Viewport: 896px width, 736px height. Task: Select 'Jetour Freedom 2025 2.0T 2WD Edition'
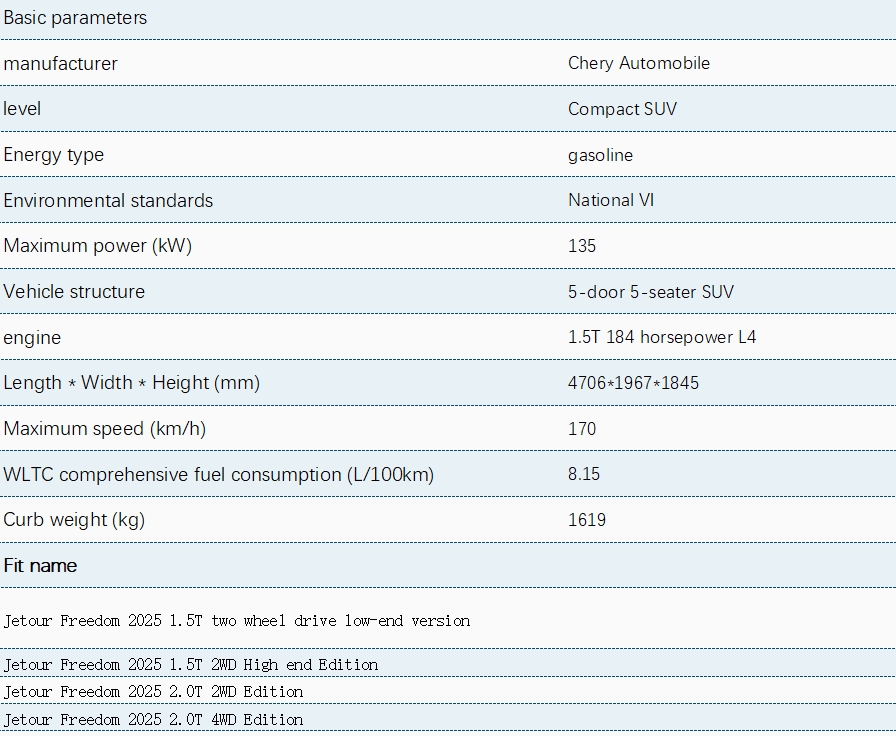153,691
